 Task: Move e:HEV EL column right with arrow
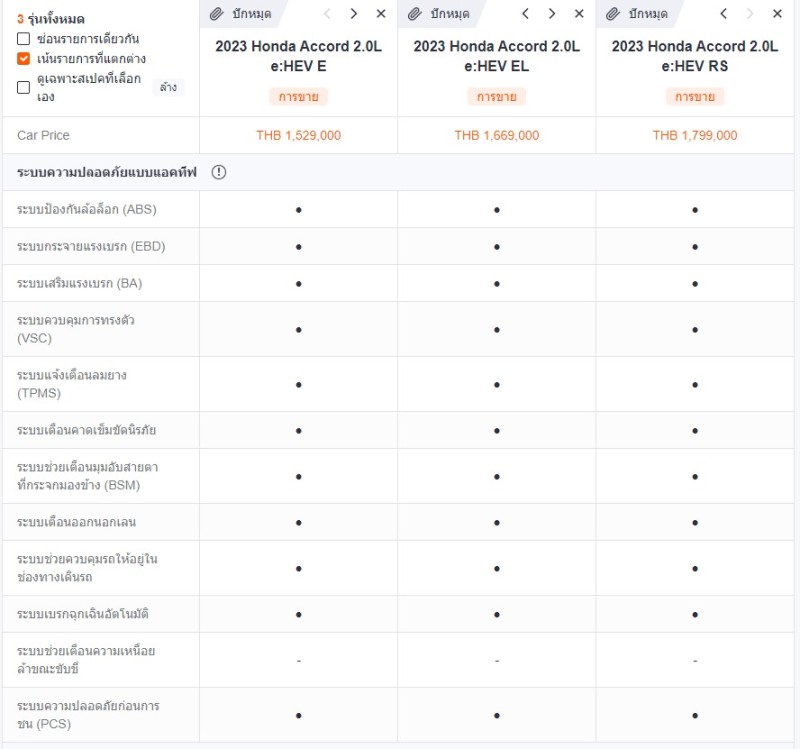(x=552, y=14)
